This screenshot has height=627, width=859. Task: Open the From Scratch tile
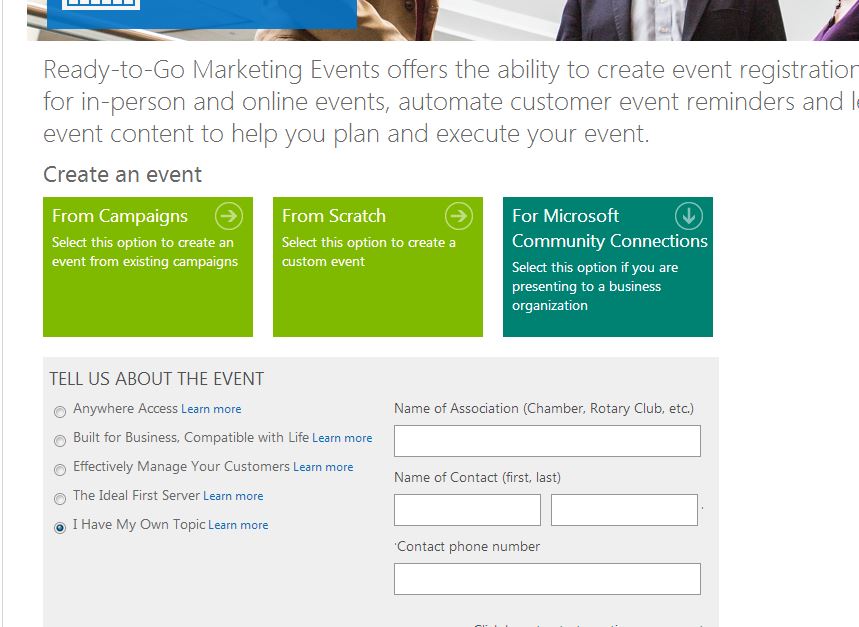click(378, 267)
